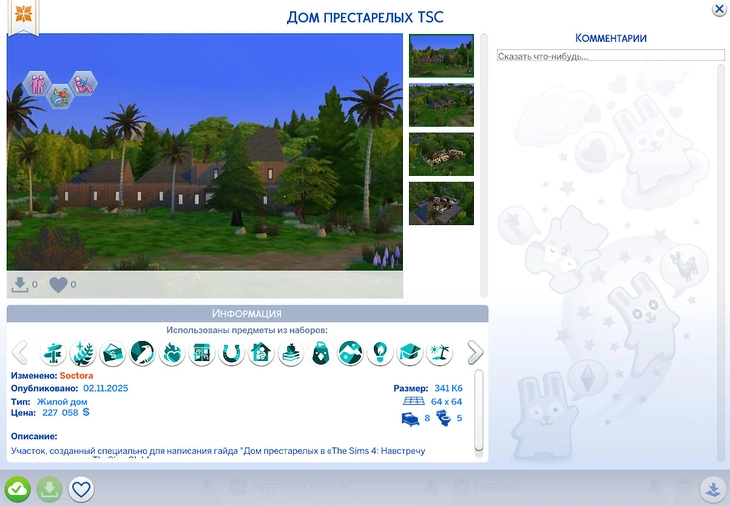730x506 pixels.
Task: Click the signpost pack icon
Action: click(53, 353)
